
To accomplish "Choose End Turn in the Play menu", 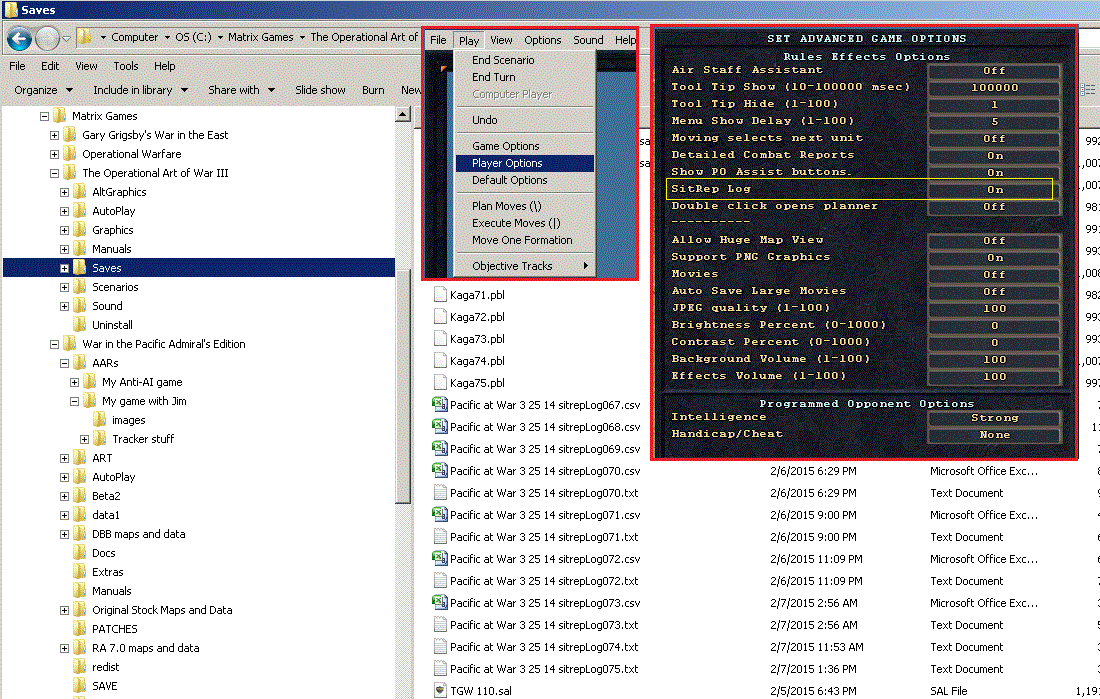I will [525, 77].
